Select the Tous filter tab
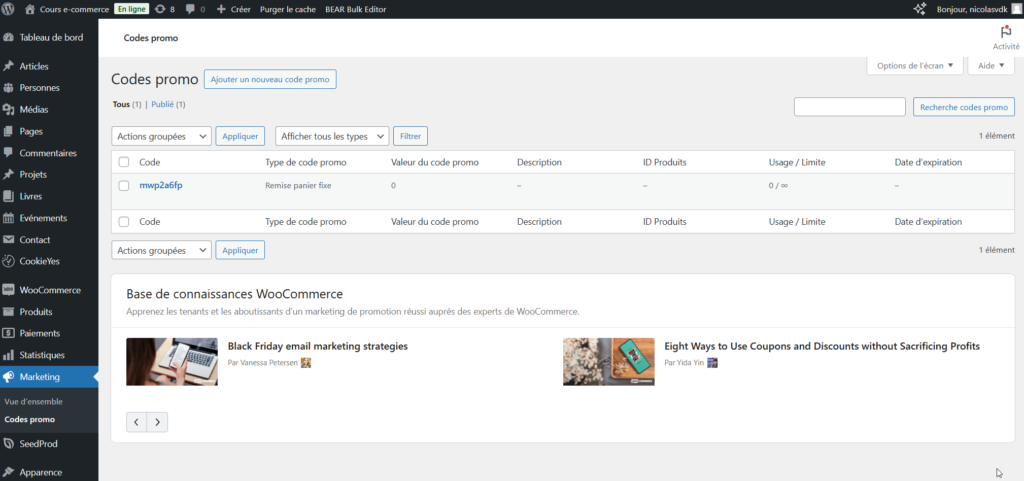The image size is (1024, 481). [x=121, y=104]
